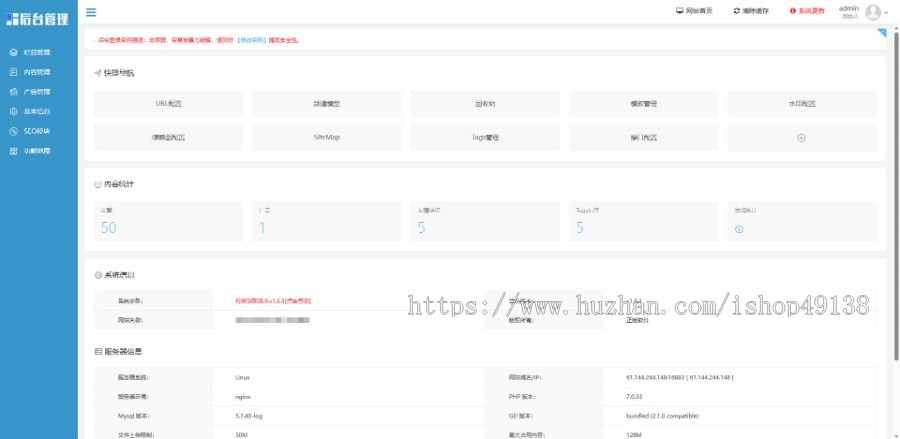Click the refresh icon beside 清除缓存

(736, 11)
